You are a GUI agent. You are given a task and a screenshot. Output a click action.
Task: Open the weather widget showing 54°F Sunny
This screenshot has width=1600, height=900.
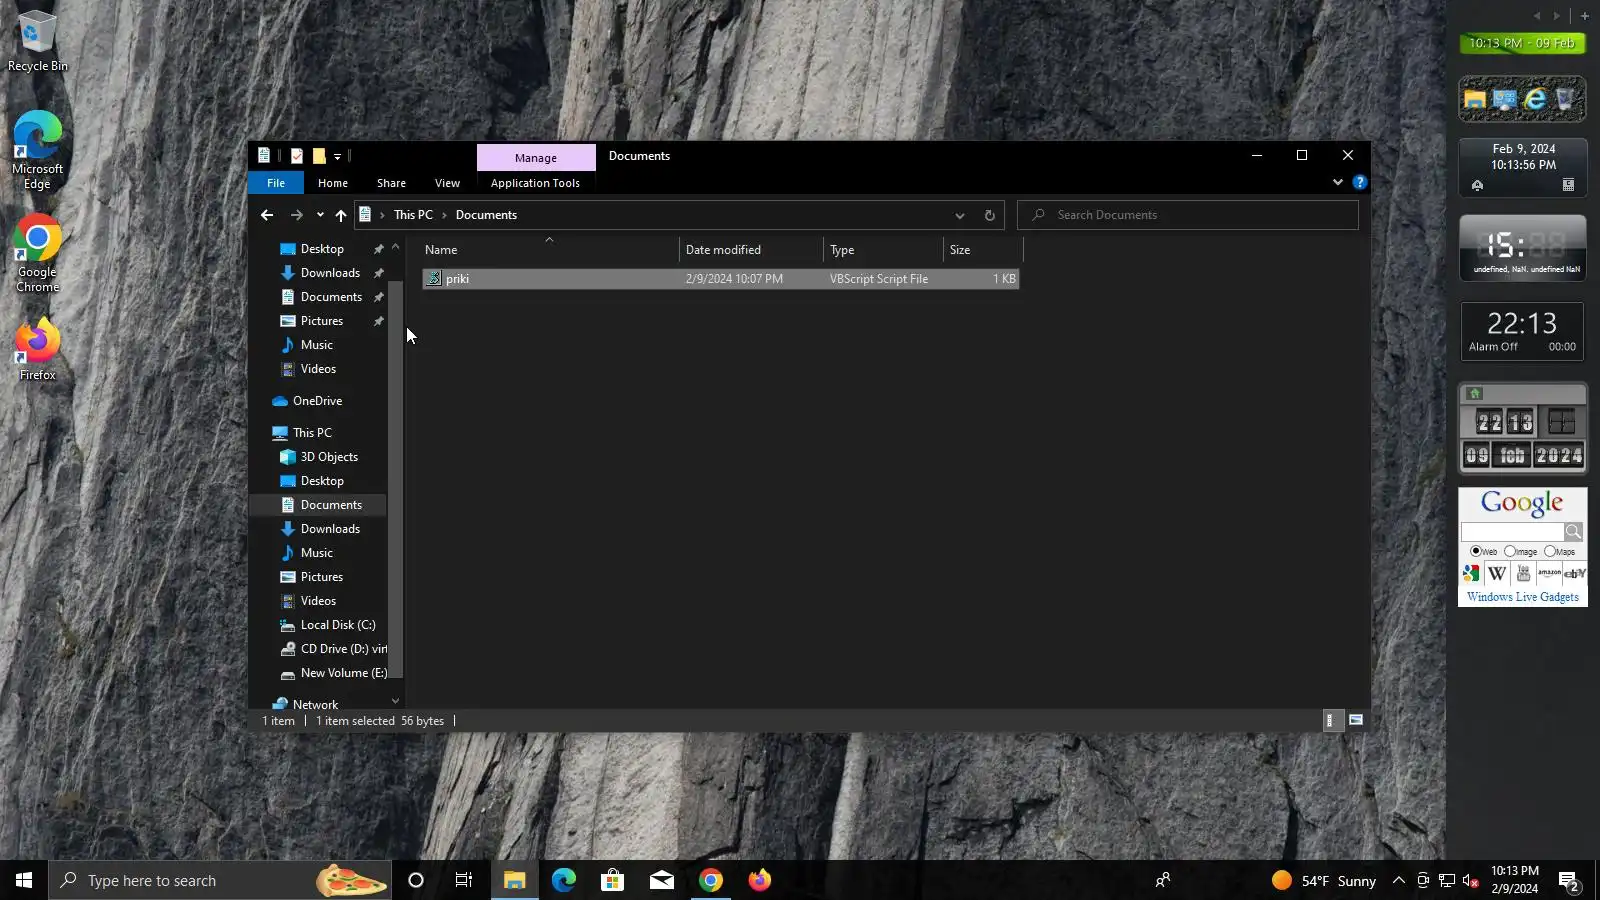pos(1324,880)
